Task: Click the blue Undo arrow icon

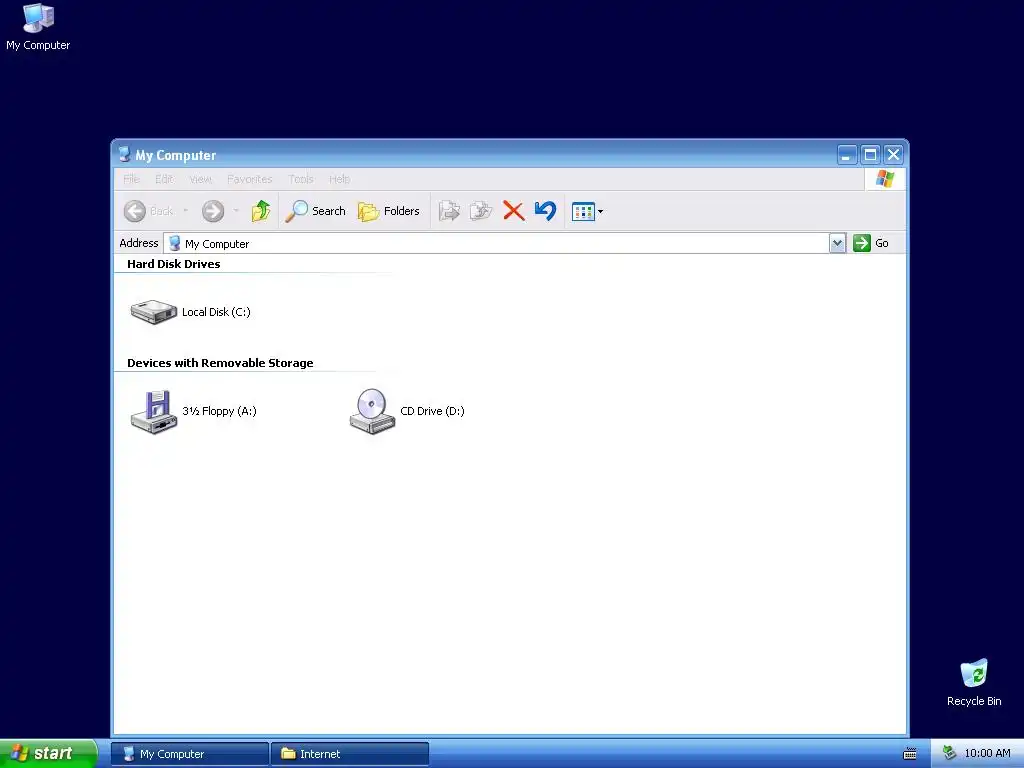Action: coord(545,211)
